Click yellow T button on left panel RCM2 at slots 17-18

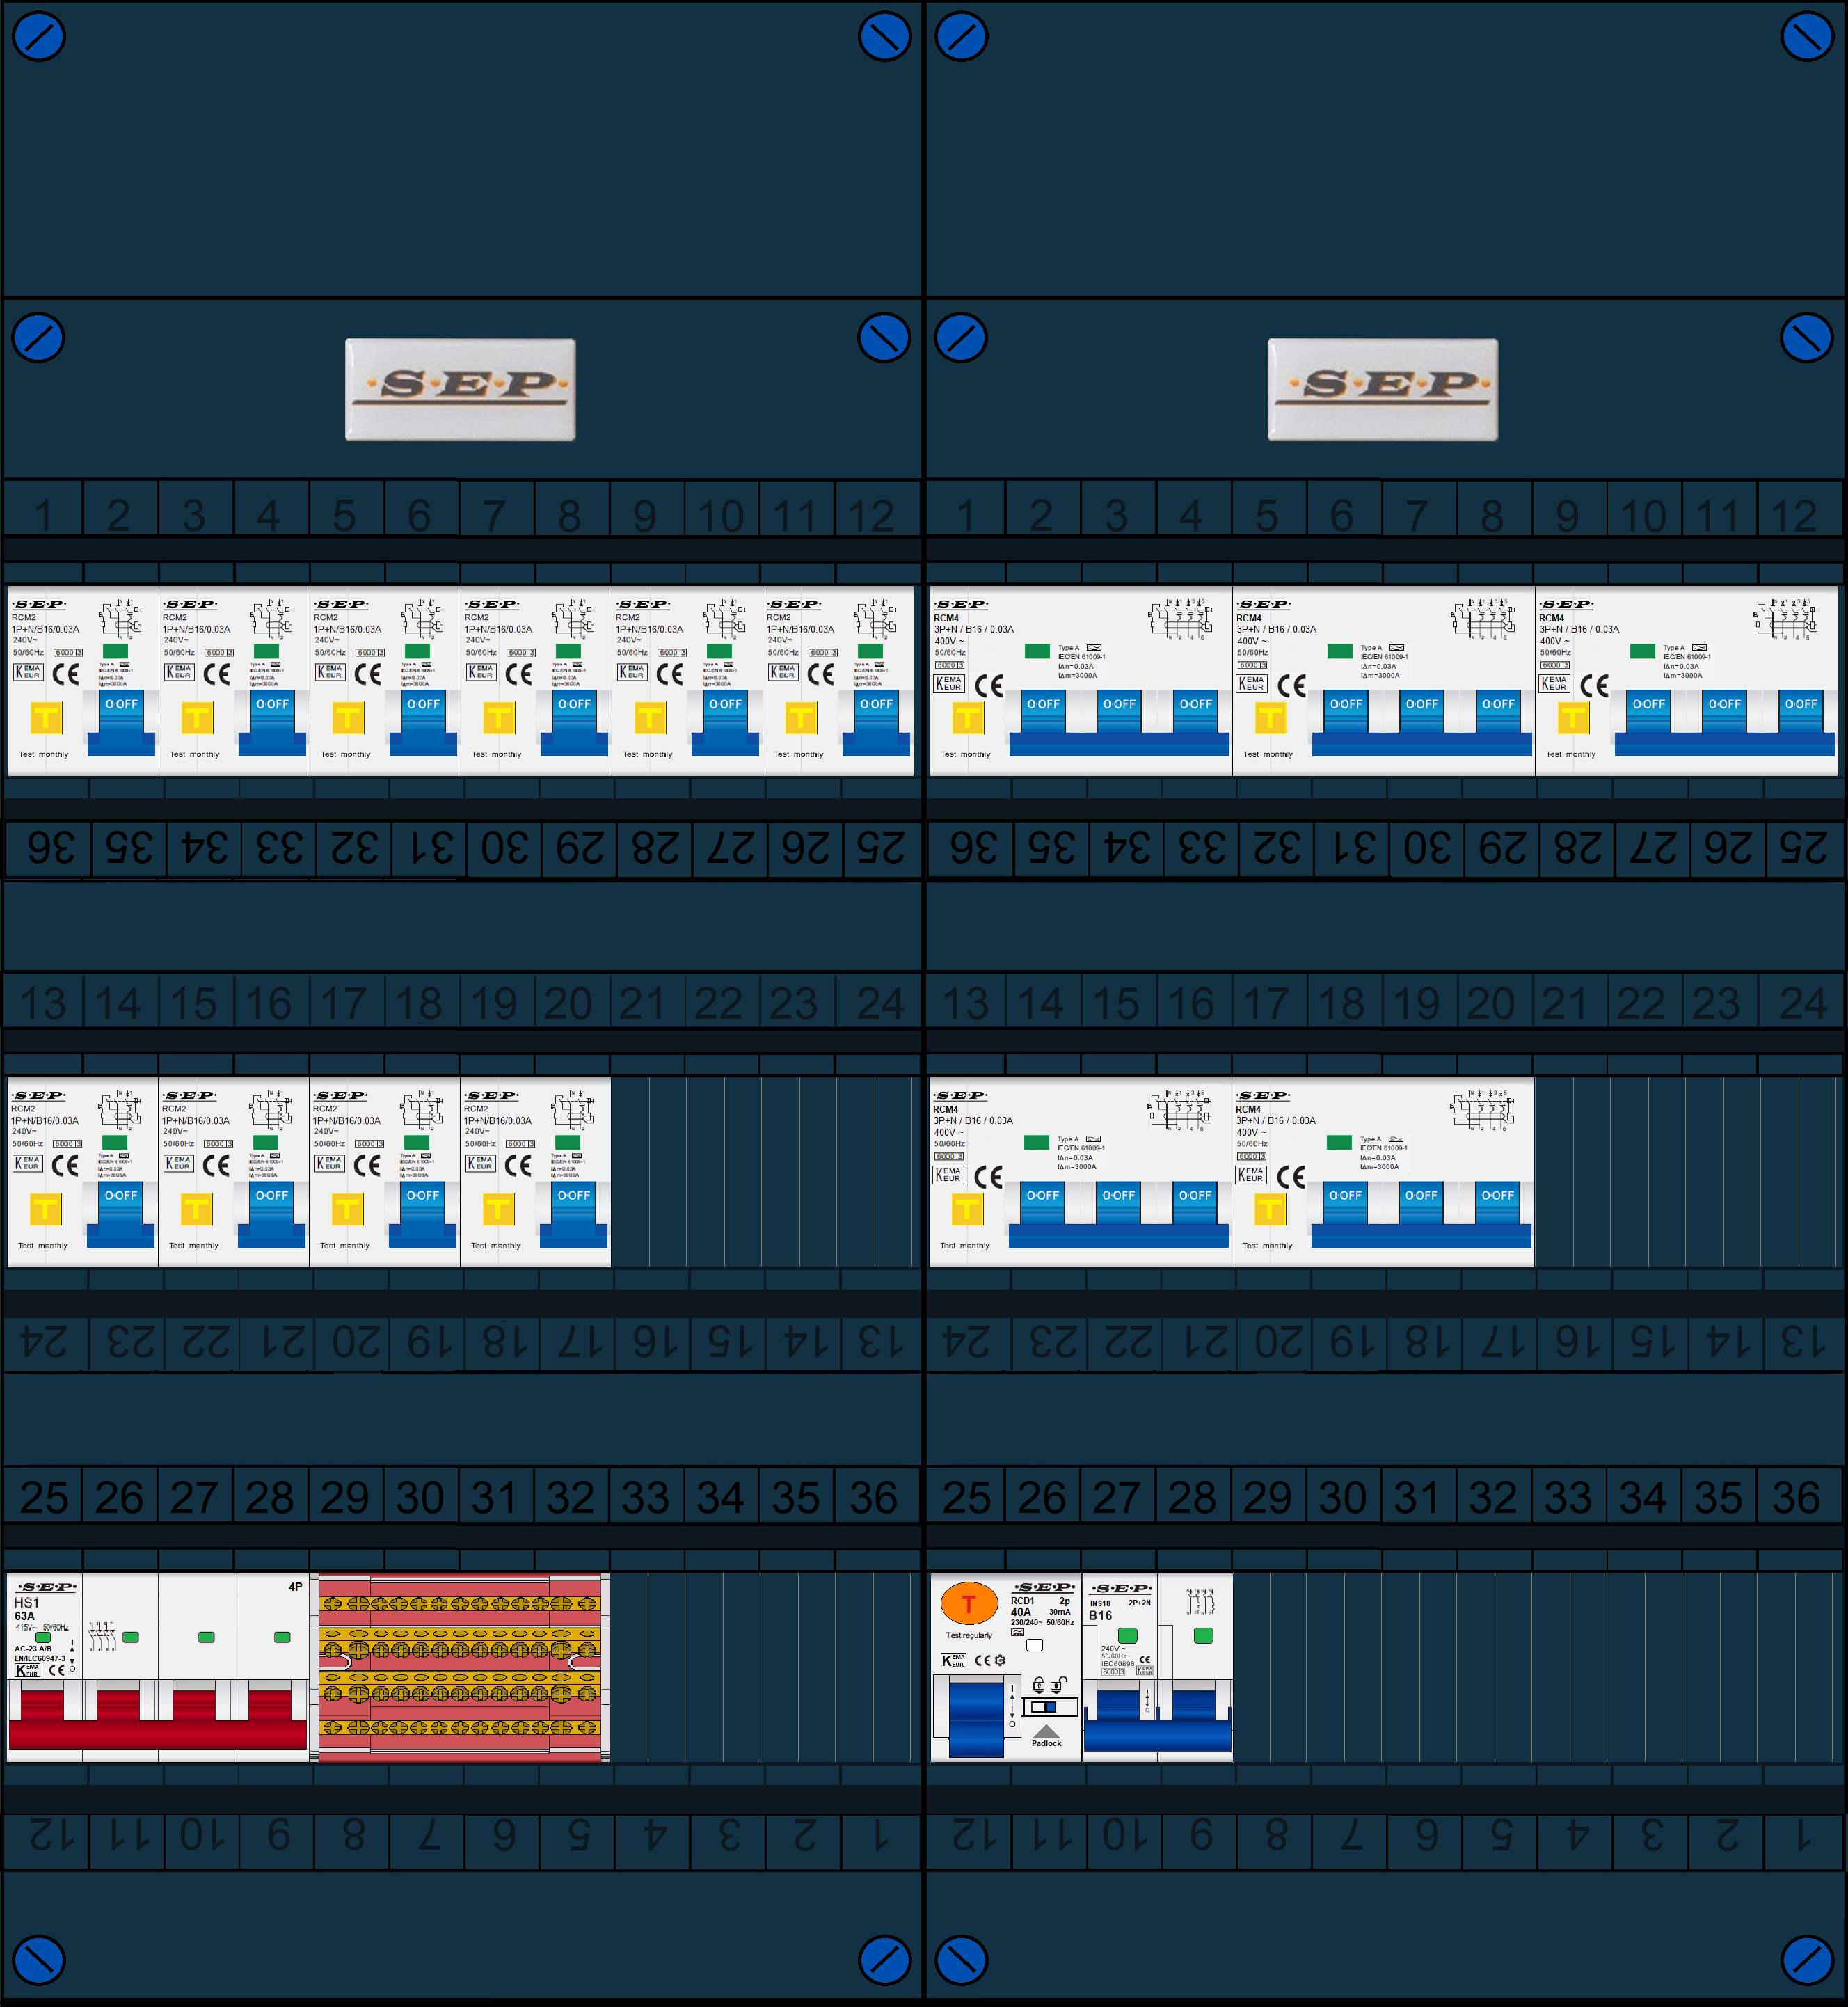347,1209
